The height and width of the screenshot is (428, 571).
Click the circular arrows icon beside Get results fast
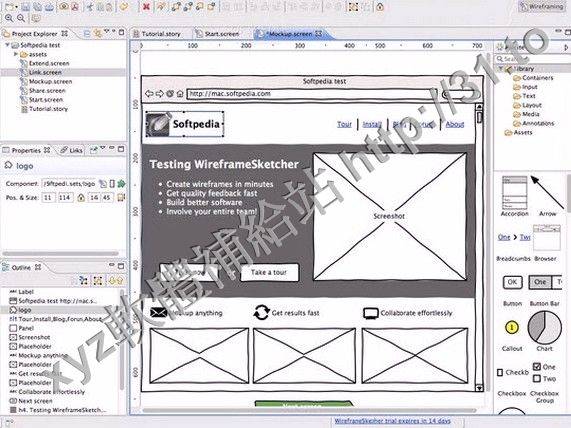pos(261,313)
